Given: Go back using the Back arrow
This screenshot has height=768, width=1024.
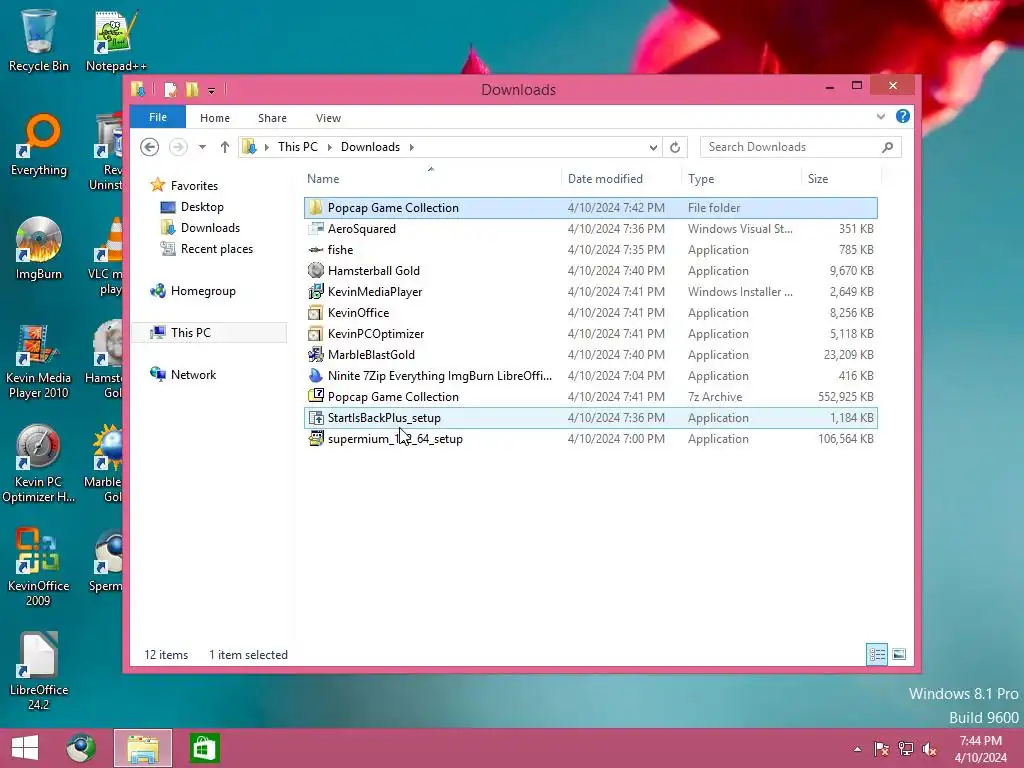Looking at the screenshot, I should [150, 147].
